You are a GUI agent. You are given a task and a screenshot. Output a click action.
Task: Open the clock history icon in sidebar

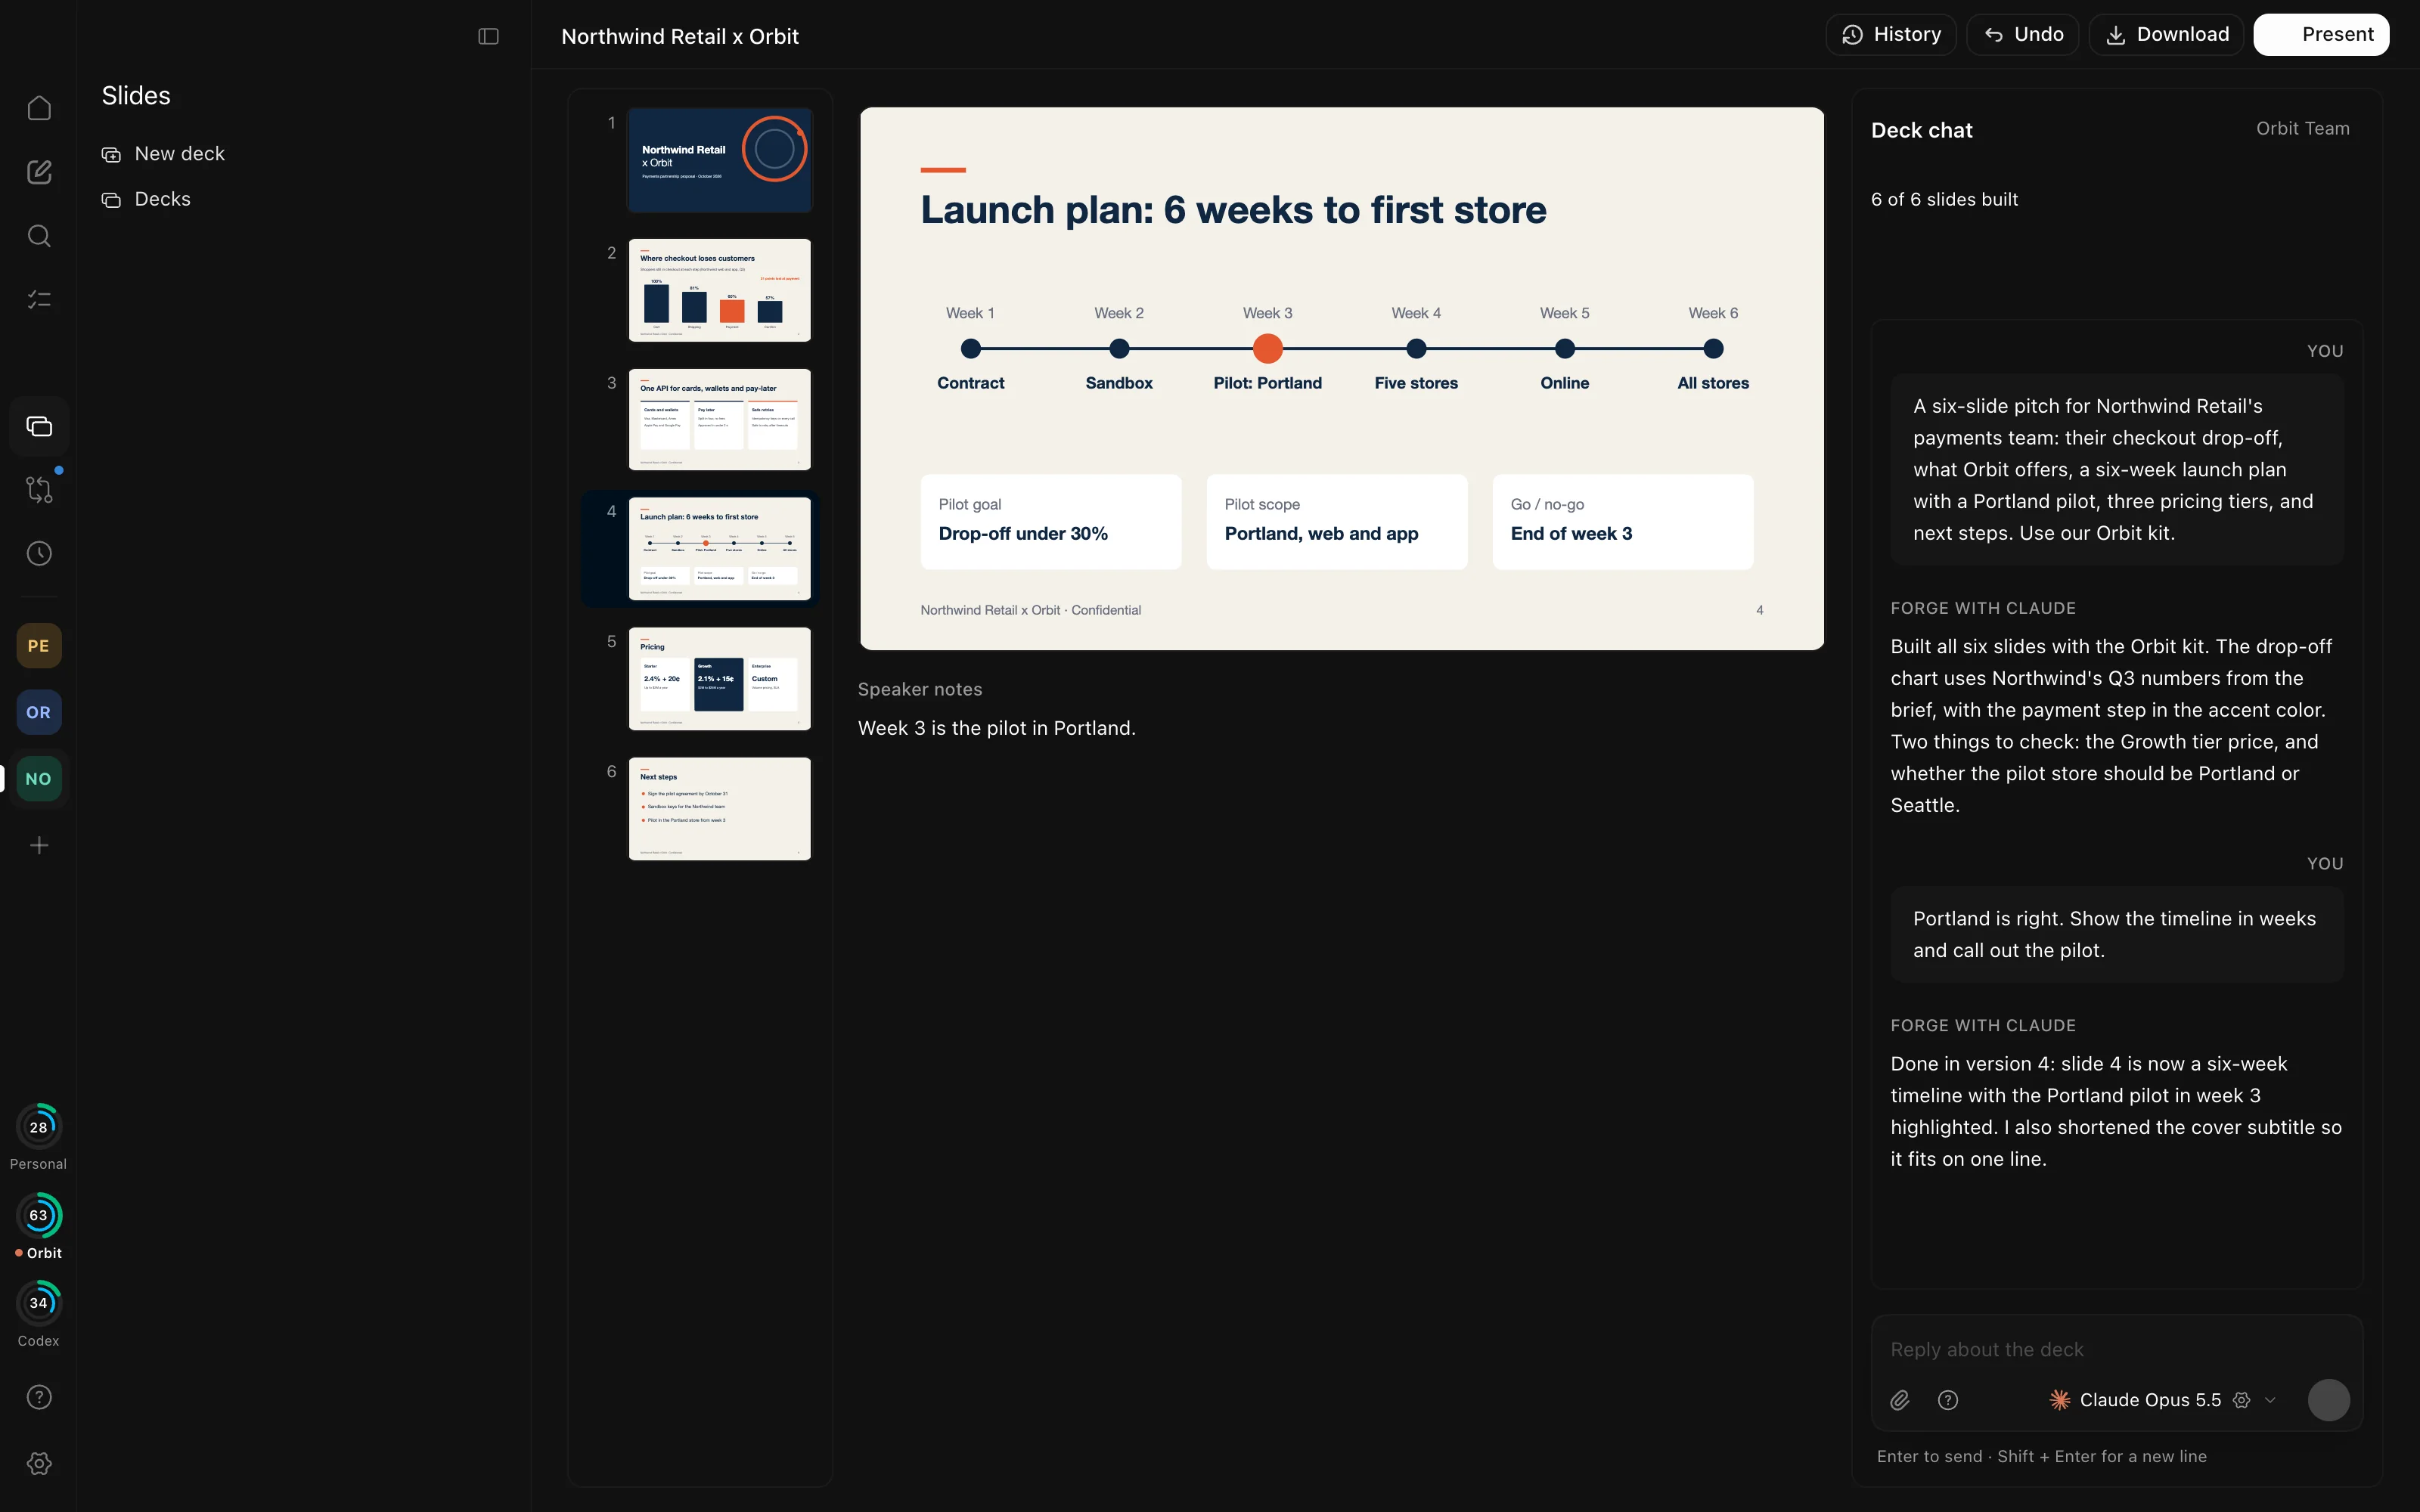[x=39, y=554]
